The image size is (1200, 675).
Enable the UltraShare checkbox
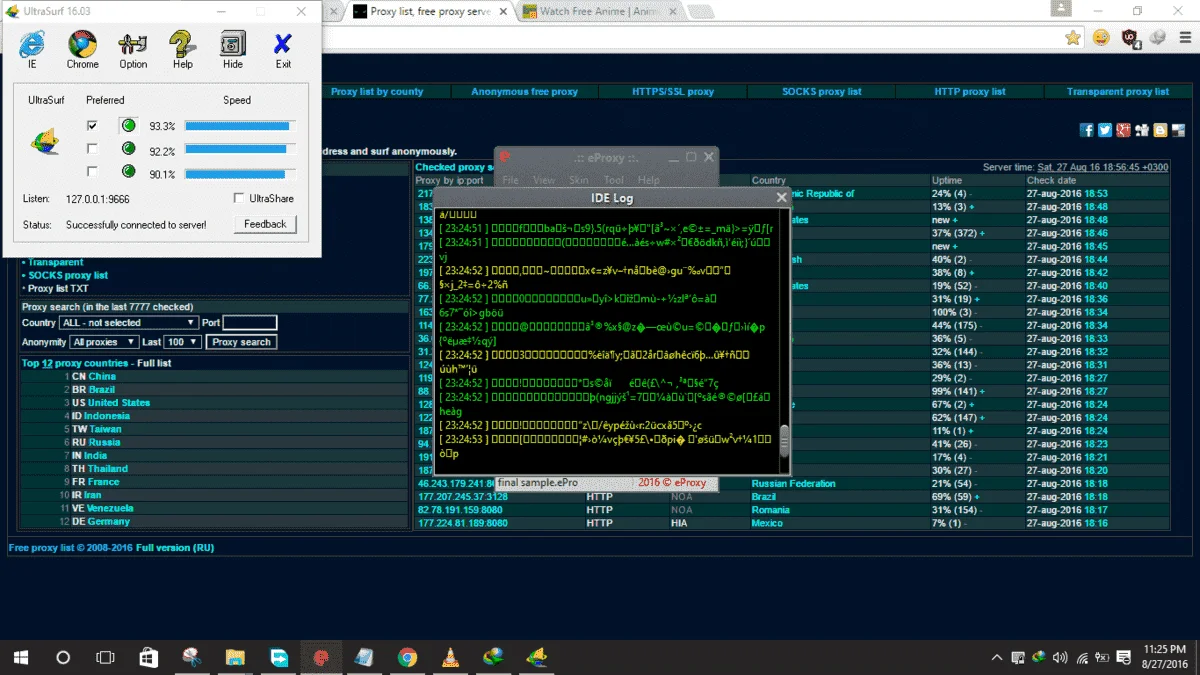[239, 198]
